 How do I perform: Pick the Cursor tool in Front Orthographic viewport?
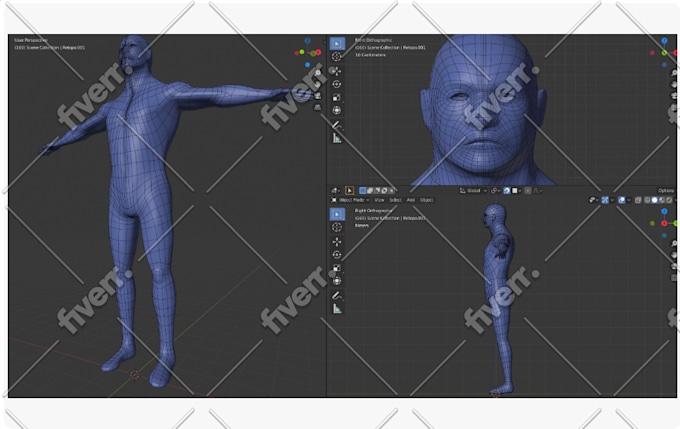337,56
